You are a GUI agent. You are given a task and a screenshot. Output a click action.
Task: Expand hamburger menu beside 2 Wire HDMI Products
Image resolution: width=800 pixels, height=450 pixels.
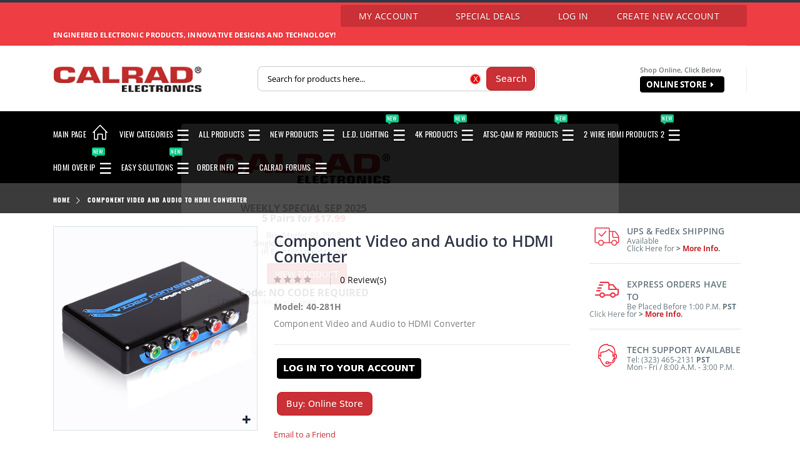[674, 135]
